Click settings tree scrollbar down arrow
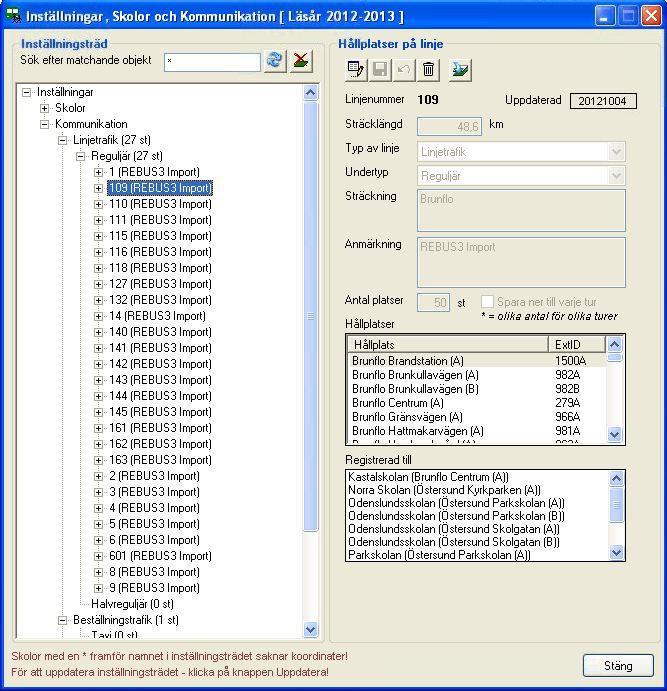667x691 pixels. (311, 630)
